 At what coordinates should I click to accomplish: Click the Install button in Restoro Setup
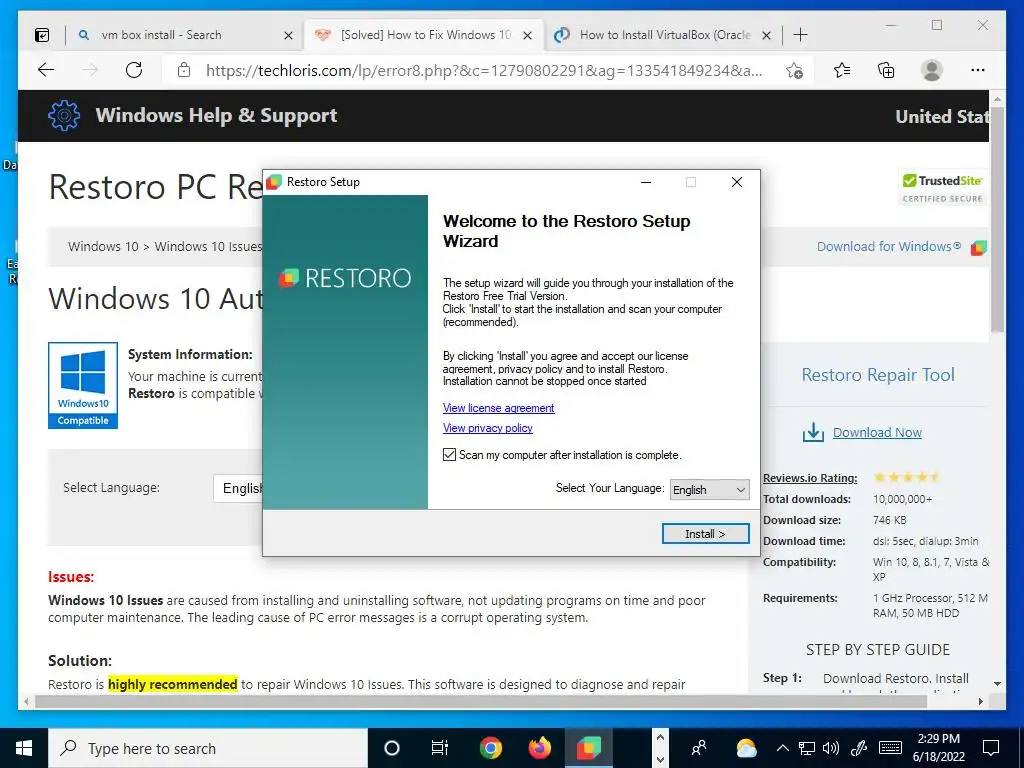coord(705,534)
